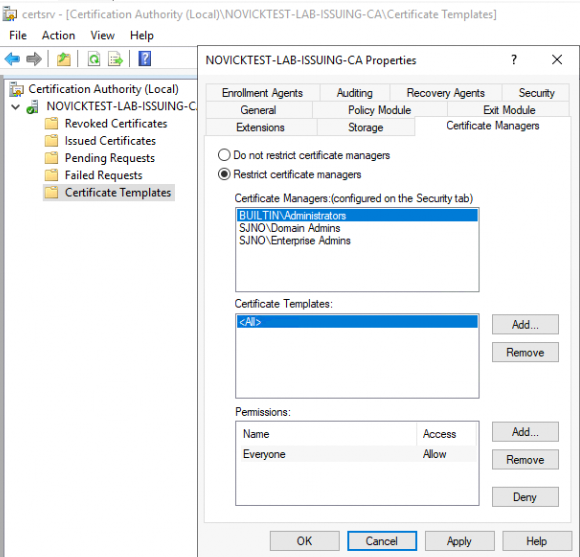Click the Refresh toolbar icon

[x=94, y=59]
